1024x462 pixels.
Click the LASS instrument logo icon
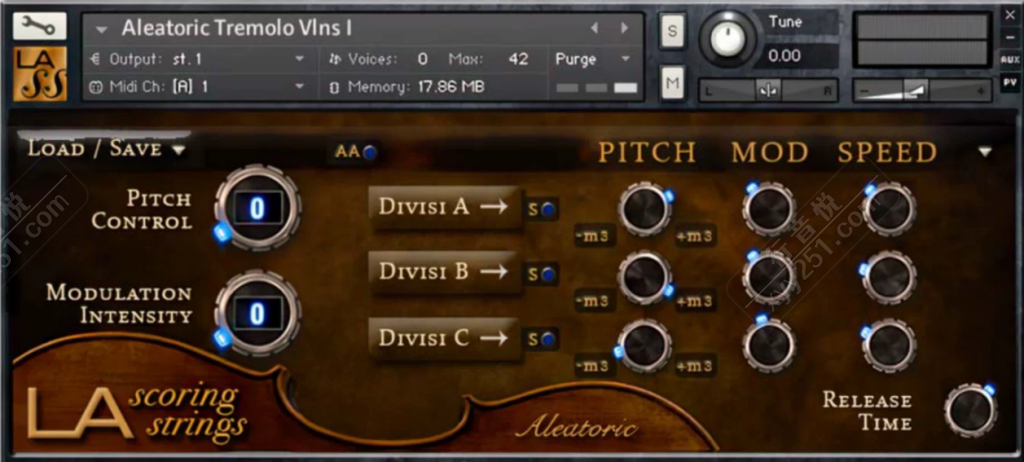40,73
